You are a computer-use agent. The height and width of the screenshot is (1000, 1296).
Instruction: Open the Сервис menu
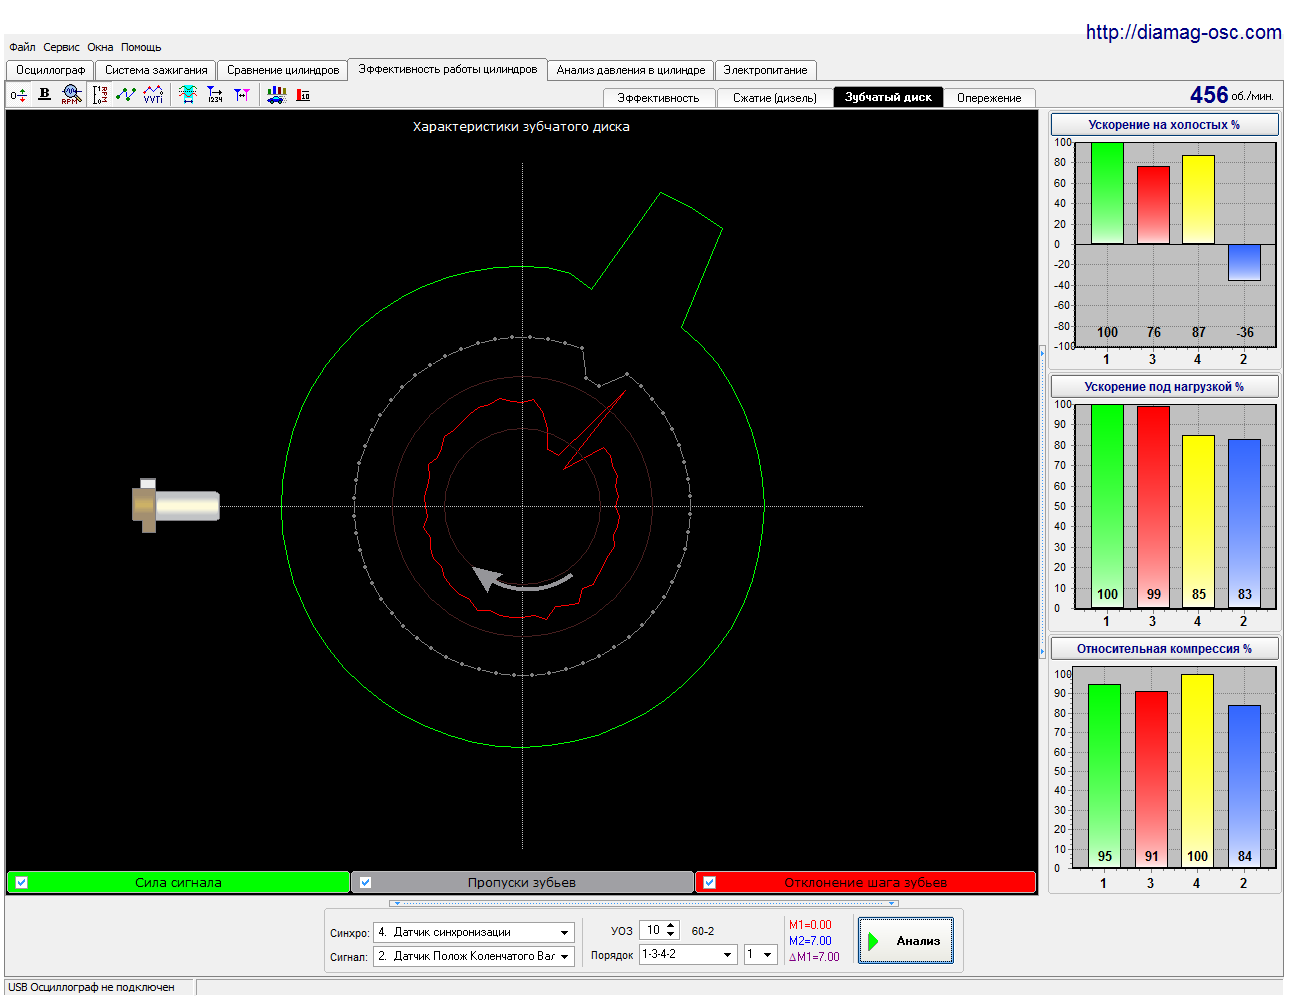click(61, 47)
